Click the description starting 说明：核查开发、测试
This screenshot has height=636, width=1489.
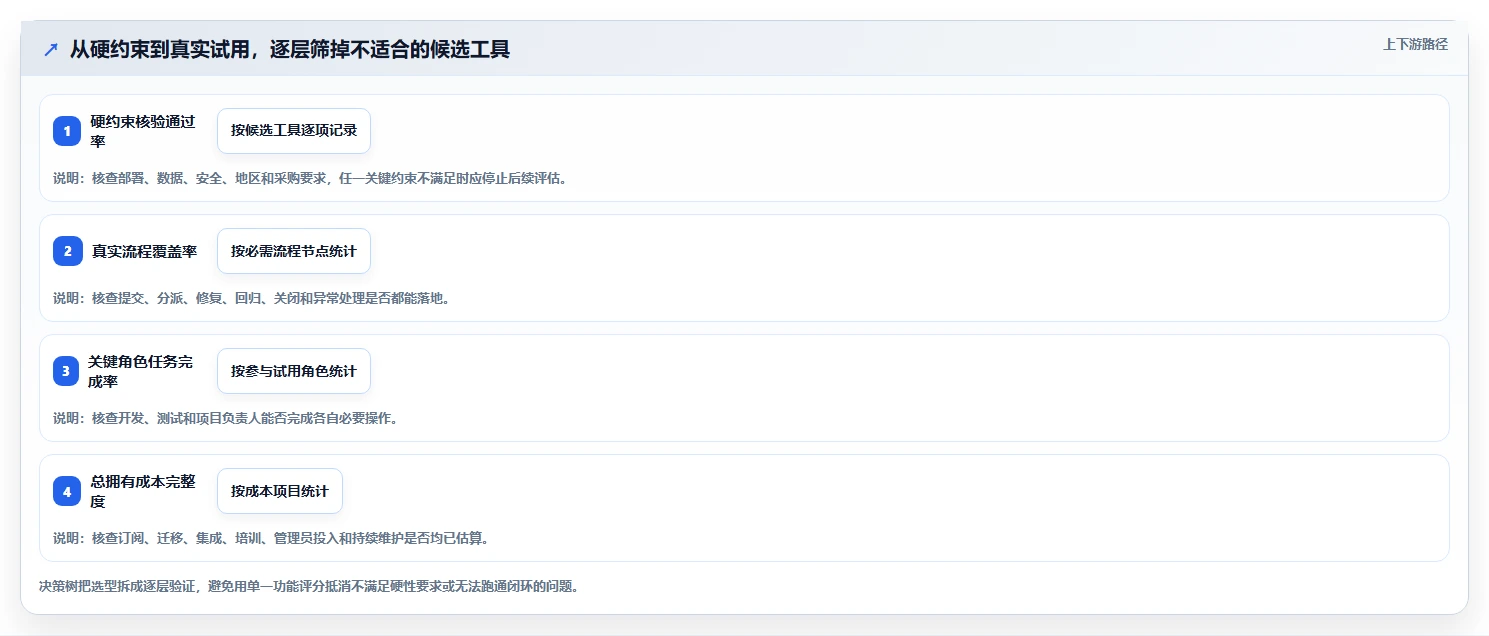(226, 418)
